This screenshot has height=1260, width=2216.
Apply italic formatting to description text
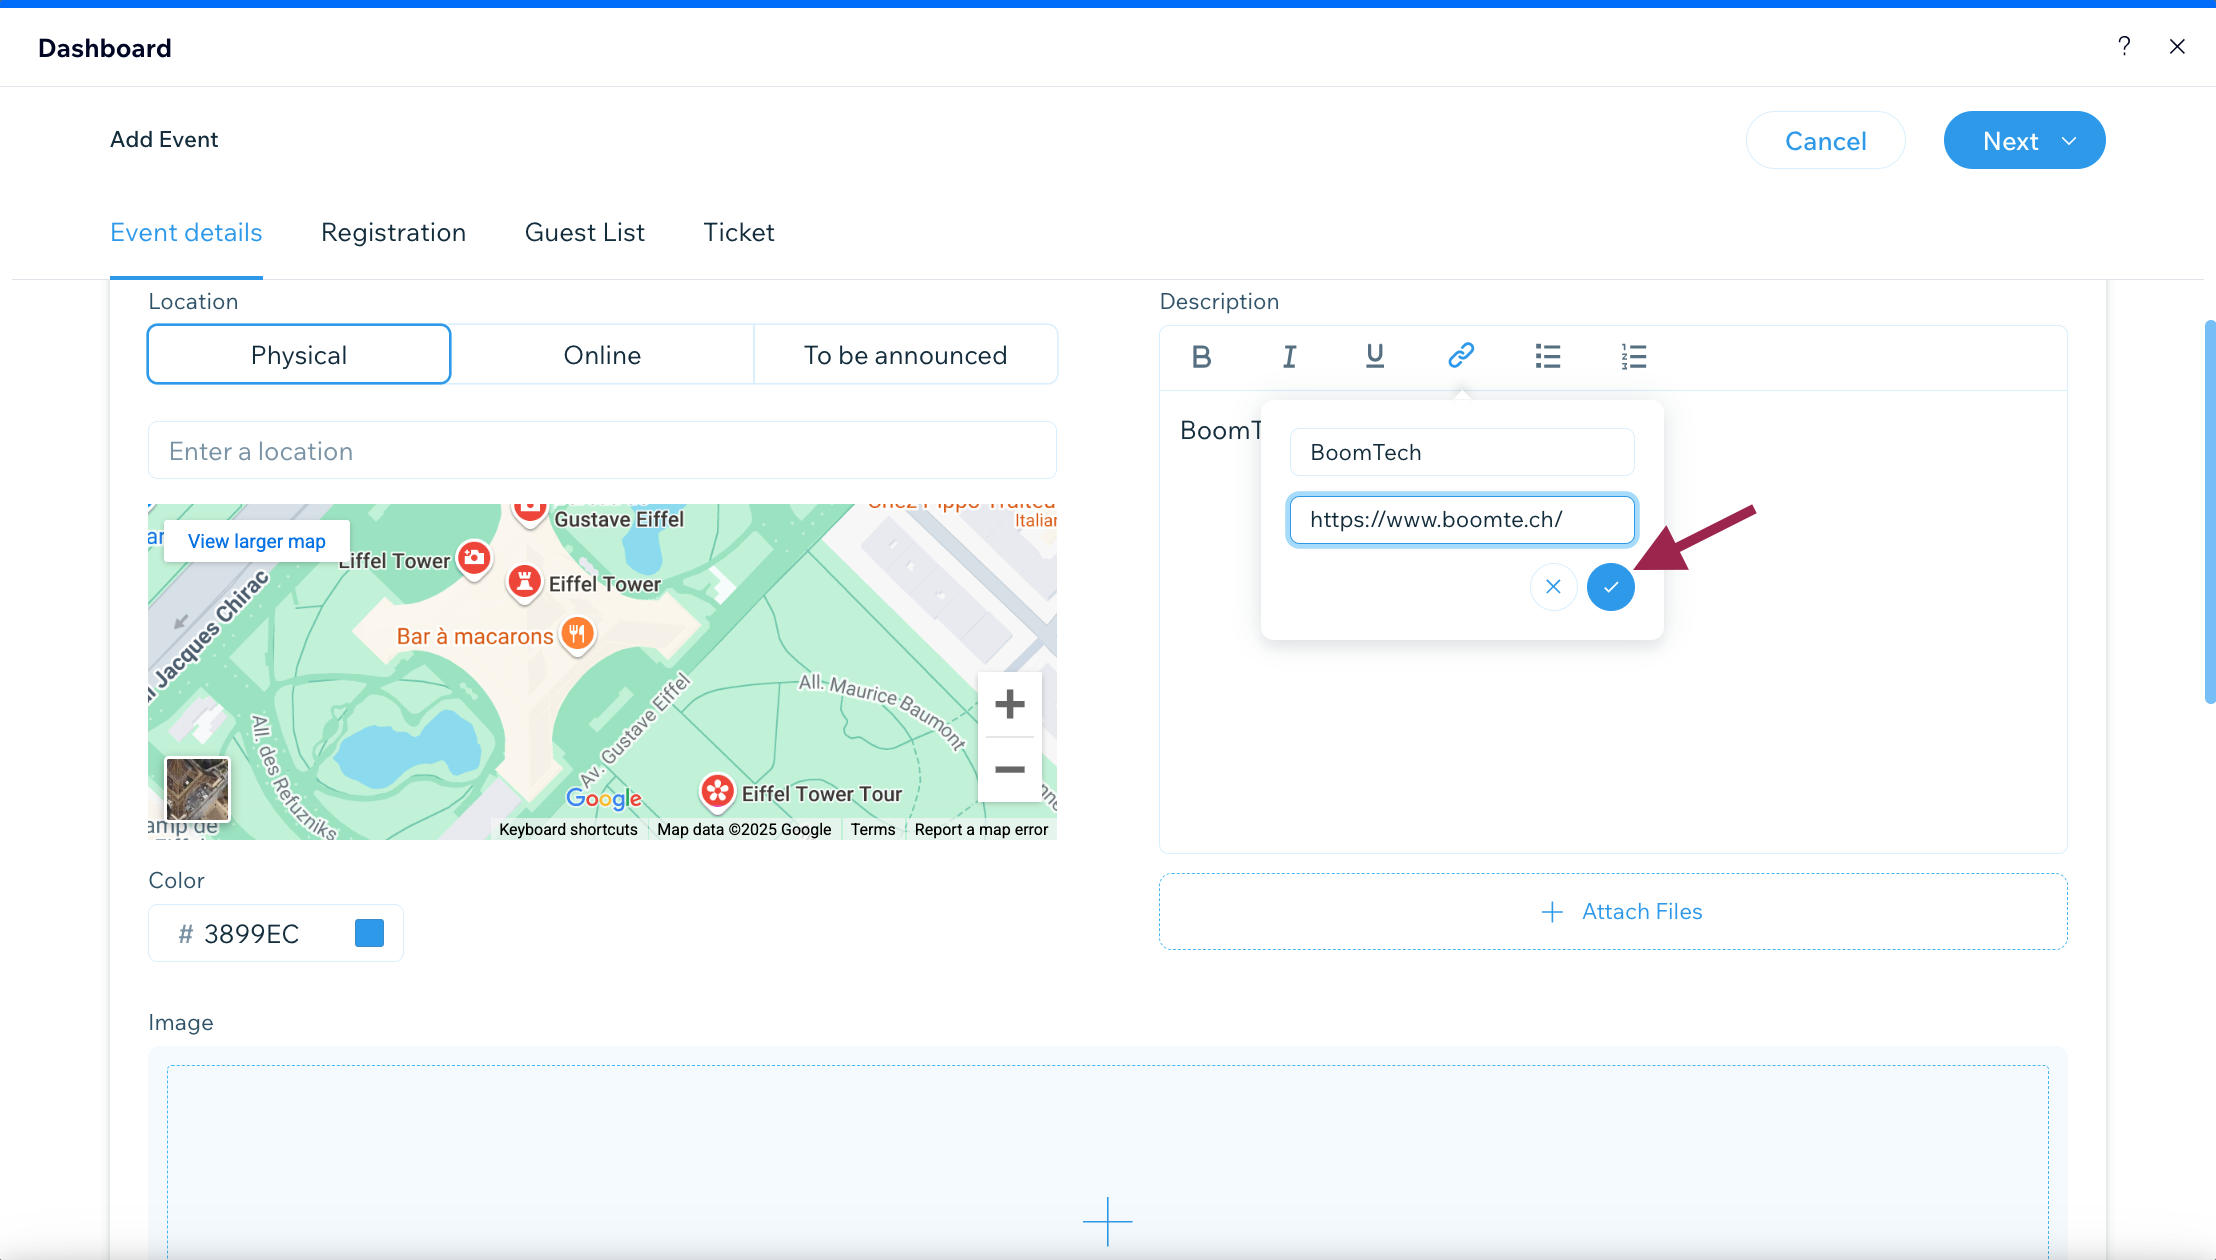[x=1289, y=356]
